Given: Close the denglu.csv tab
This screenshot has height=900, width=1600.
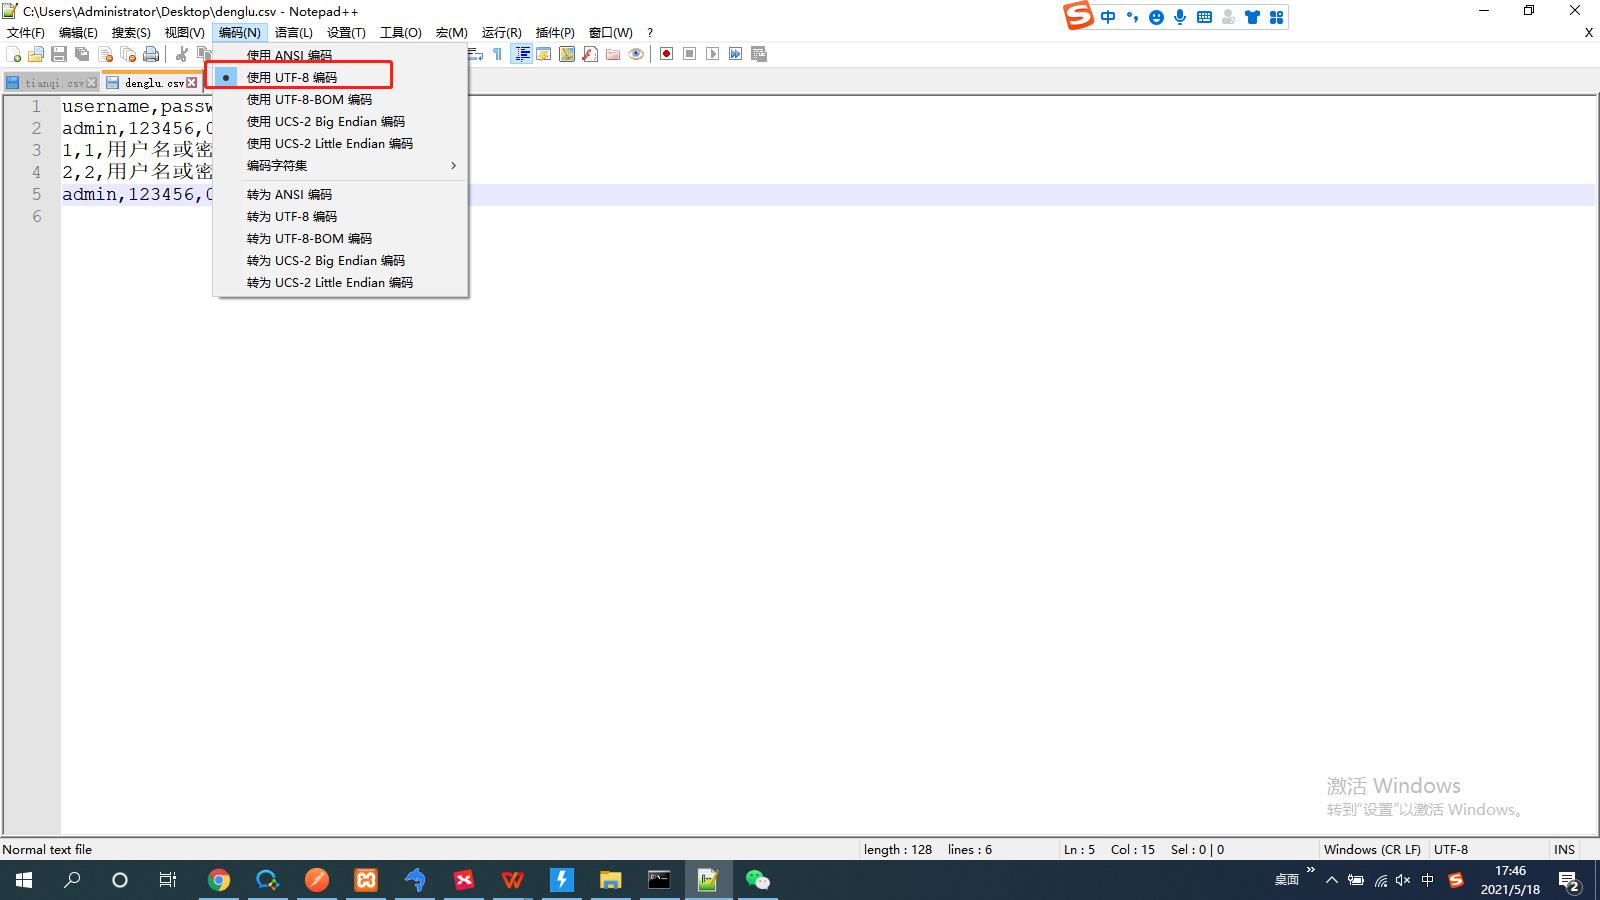Looking at the screenshot, I should click(x=192, y=83).
